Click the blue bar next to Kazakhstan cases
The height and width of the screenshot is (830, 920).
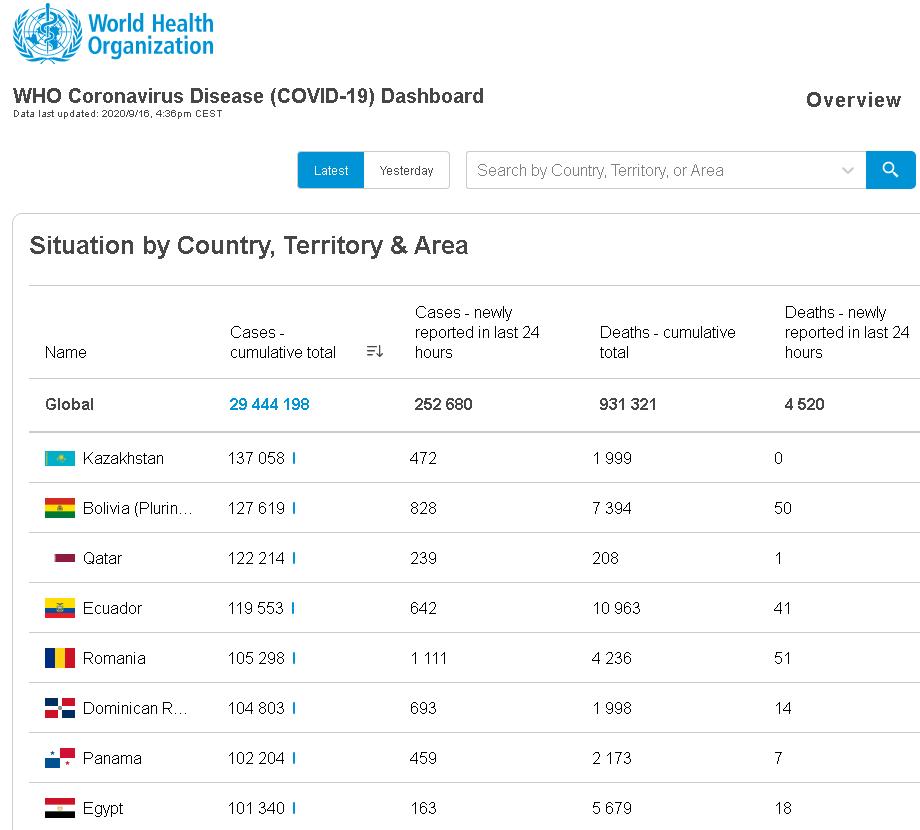click(294, 458)
